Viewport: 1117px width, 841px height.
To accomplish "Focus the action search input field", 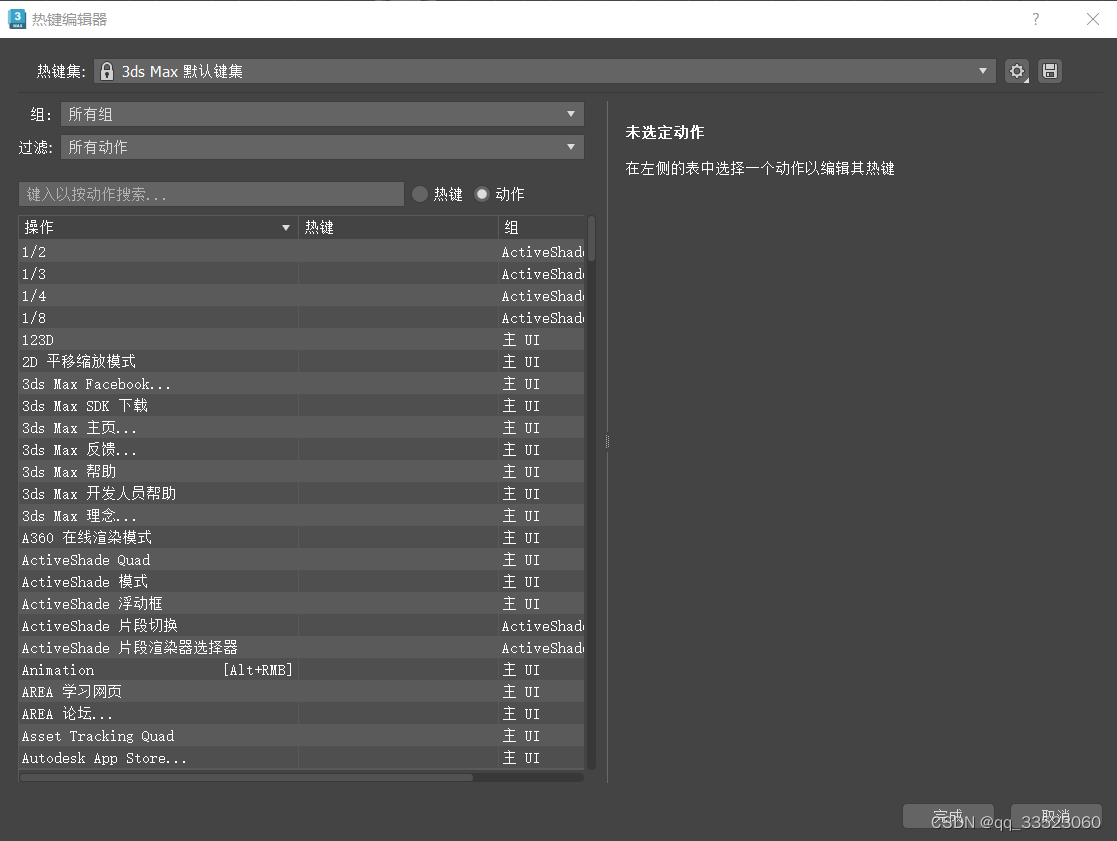I will (x=212, y=194).
